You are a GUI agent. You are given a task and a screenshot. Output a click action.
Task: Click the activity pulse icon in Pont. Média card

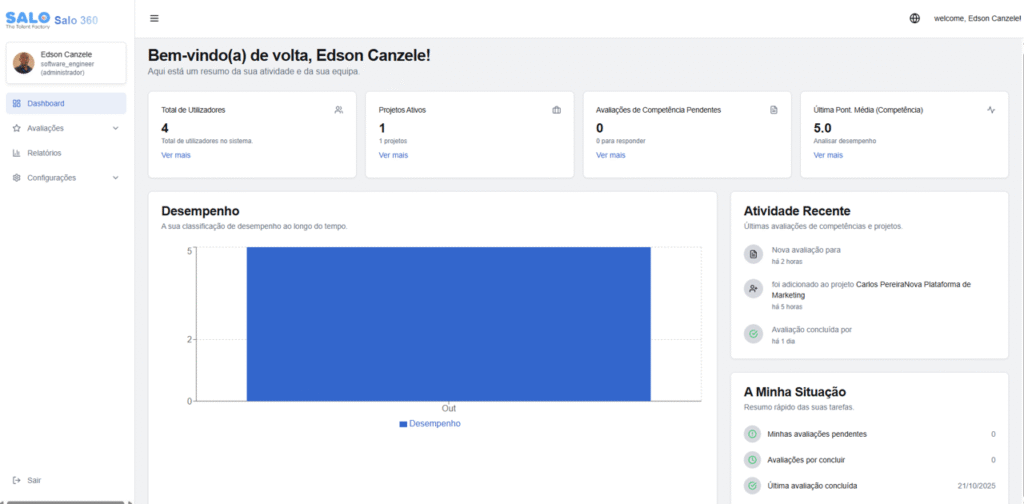(991, 110)
